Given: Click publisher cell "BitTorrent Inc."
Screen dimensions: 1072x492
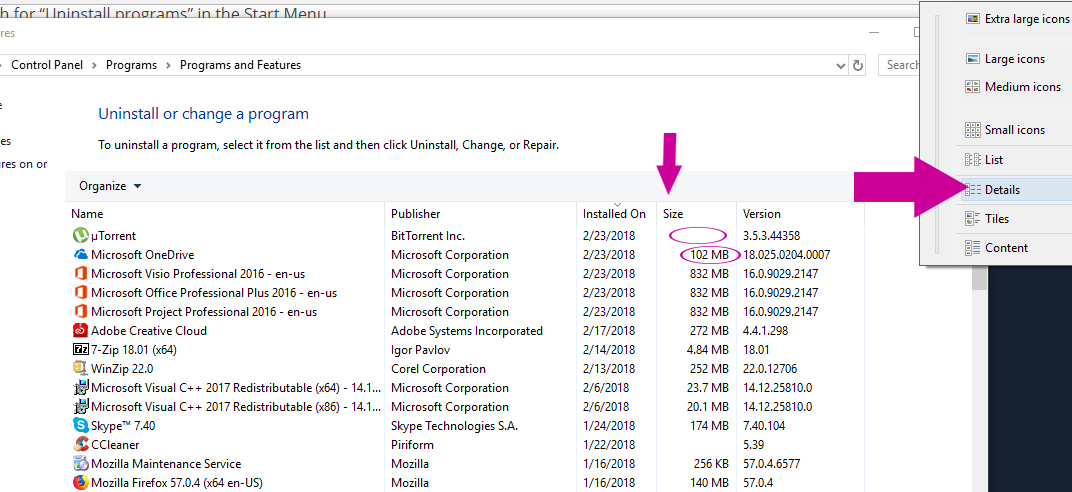Looking at the screenshot, I should tap(428, 236).
